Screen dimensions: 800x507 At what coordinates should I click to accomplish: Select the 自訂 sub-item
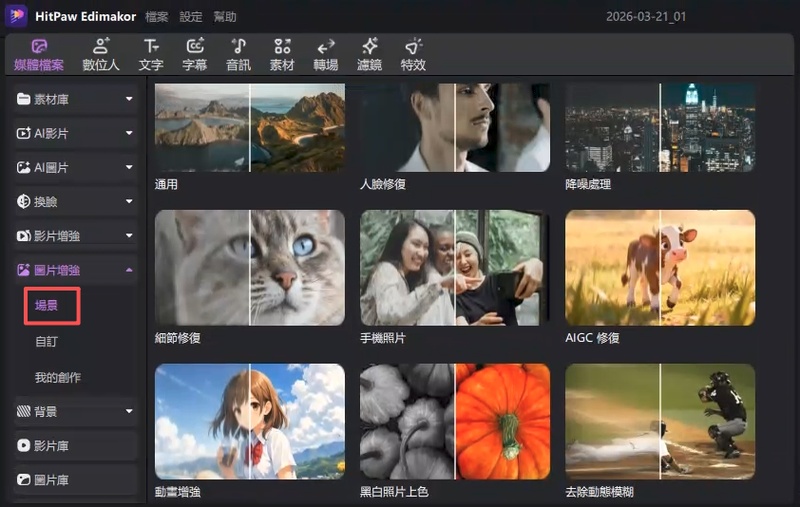tap(46, 341)
